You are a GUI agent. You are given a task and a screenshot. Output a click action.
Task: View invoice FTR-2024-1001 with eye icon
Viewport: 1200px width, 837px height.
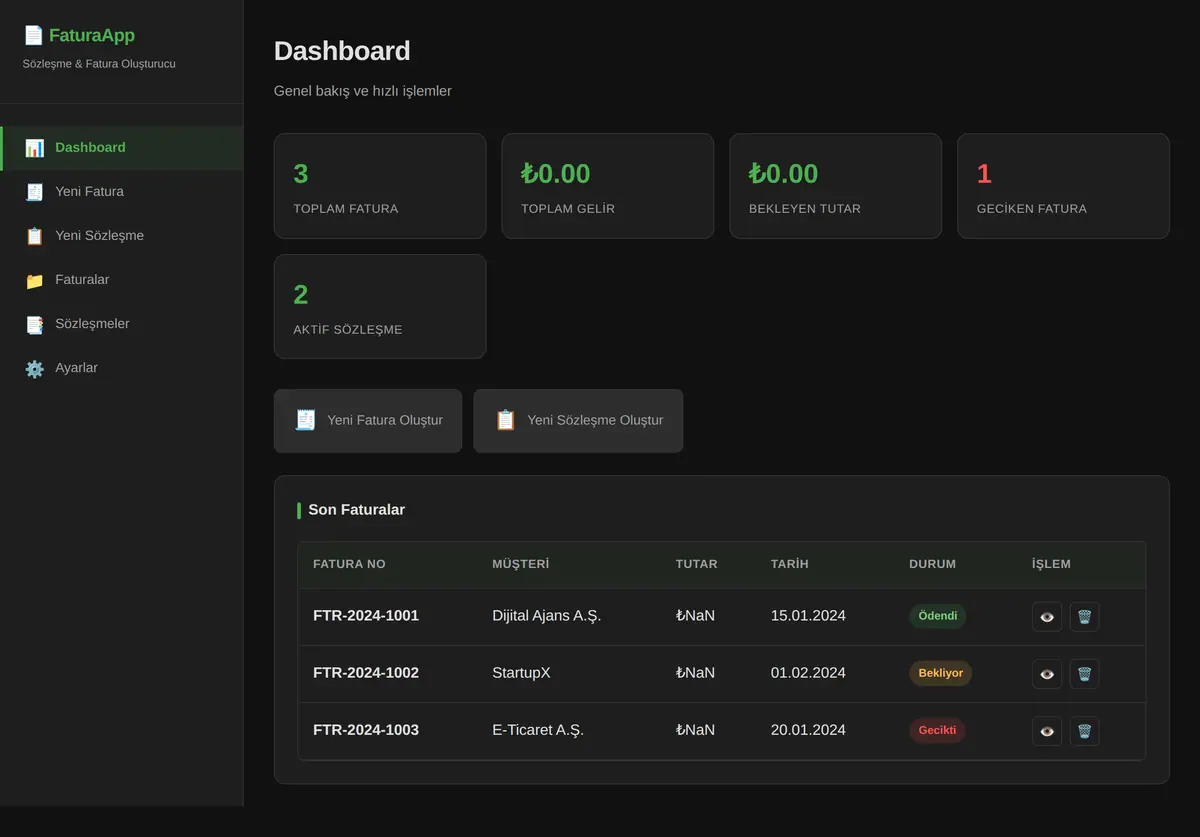(1047, 617)
